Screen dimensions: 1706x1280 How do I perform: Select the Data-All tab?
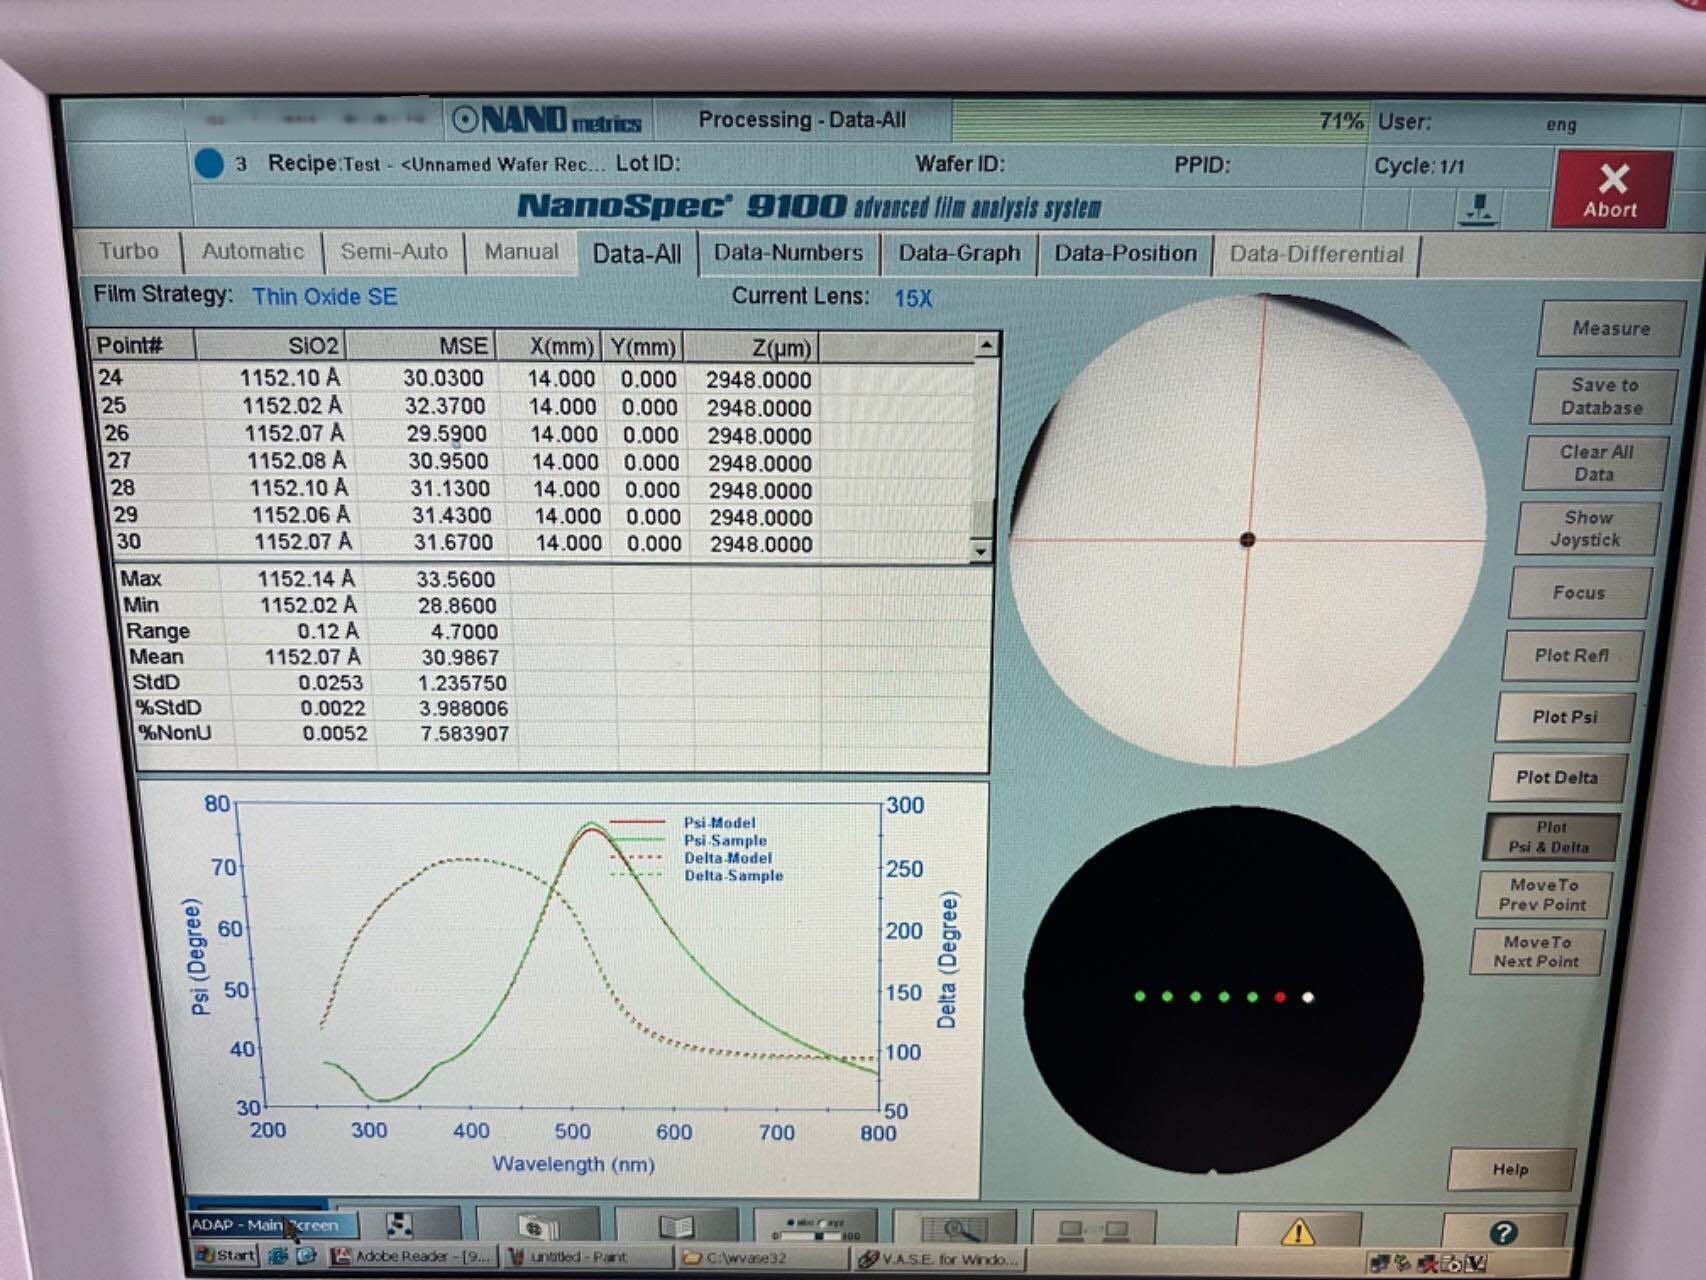[x=637, y=254]
